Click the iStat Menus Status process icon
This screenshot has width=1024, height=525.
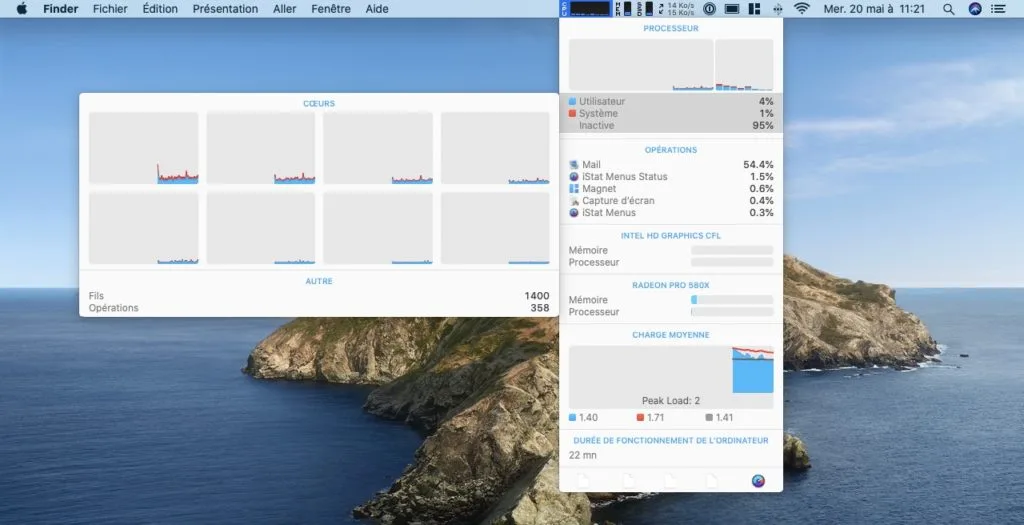(573, 176)
